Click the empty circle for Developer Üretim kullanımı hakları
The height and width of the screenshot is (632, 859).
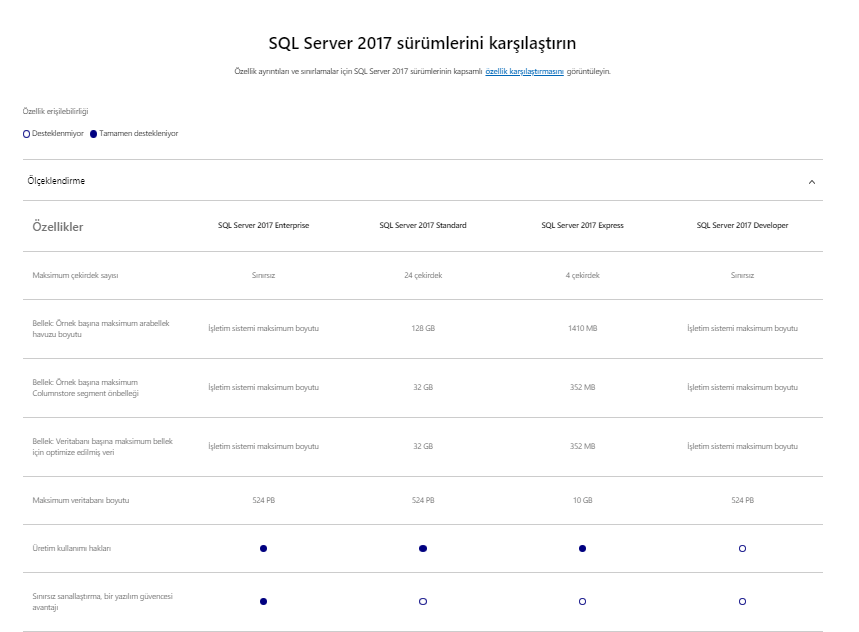coord(742,548)
